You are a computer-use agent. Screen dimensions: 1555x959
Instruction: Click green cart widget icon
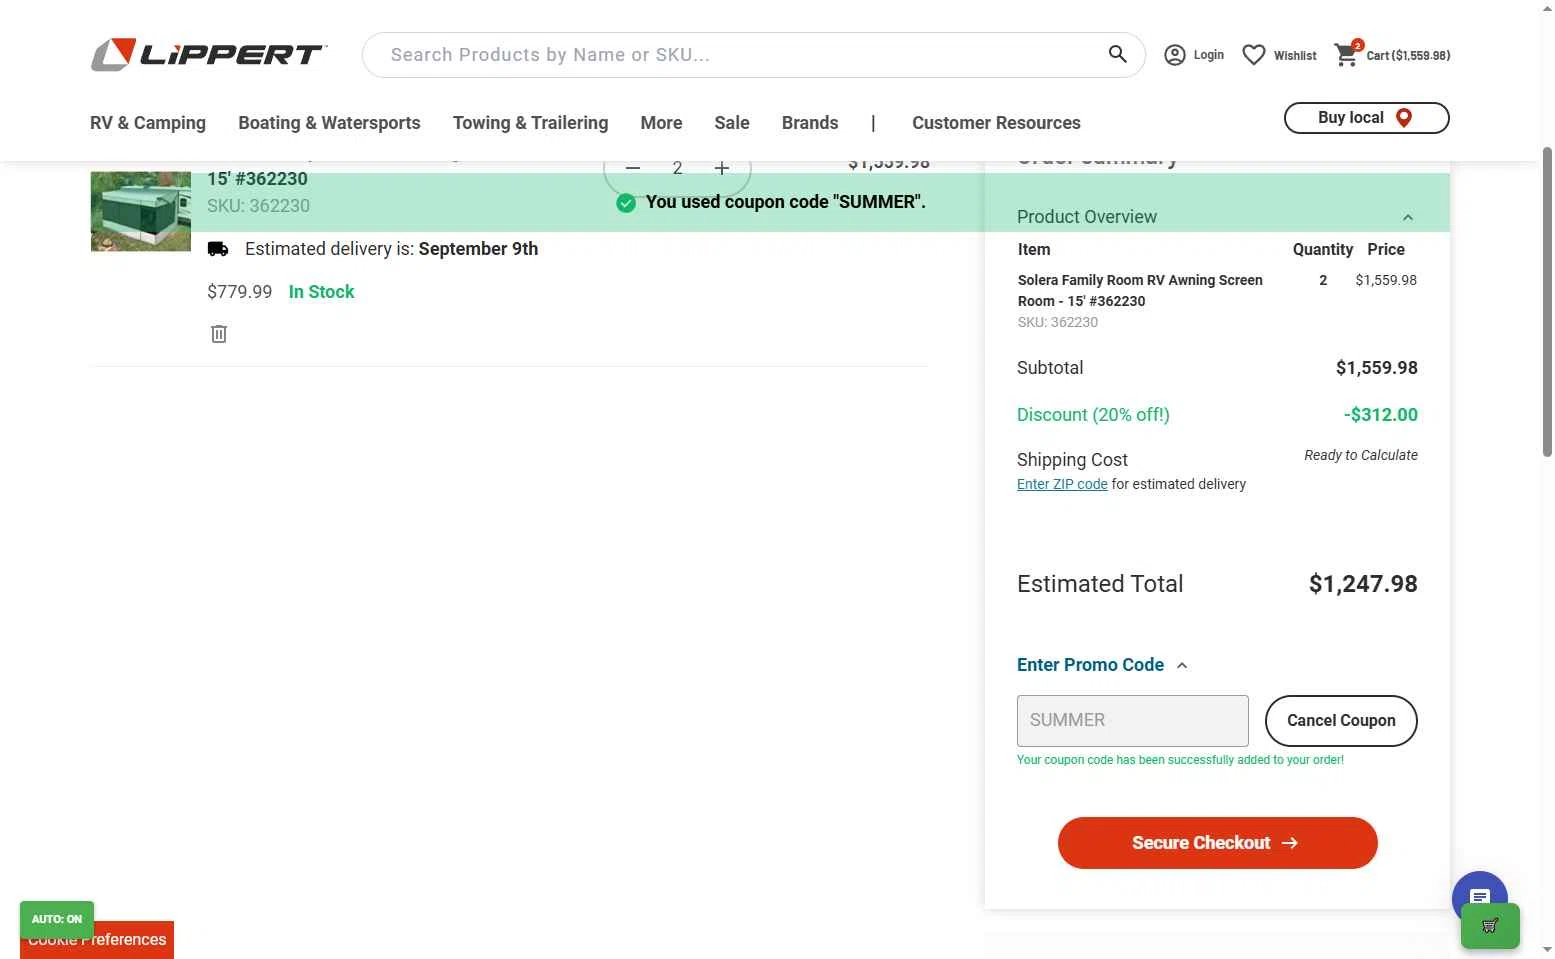(x=1490, y=926)
